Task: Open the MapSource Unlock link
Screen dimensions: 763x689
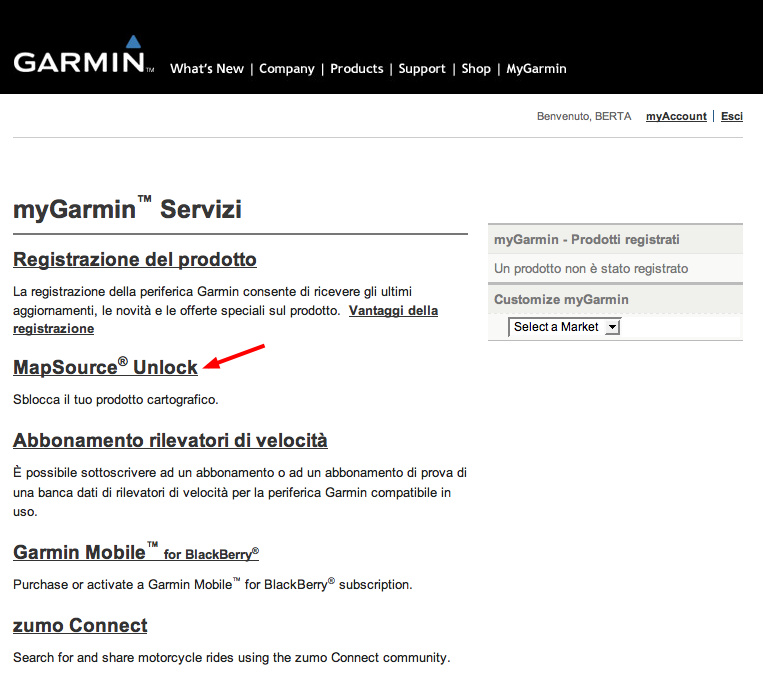Action: 105,366
